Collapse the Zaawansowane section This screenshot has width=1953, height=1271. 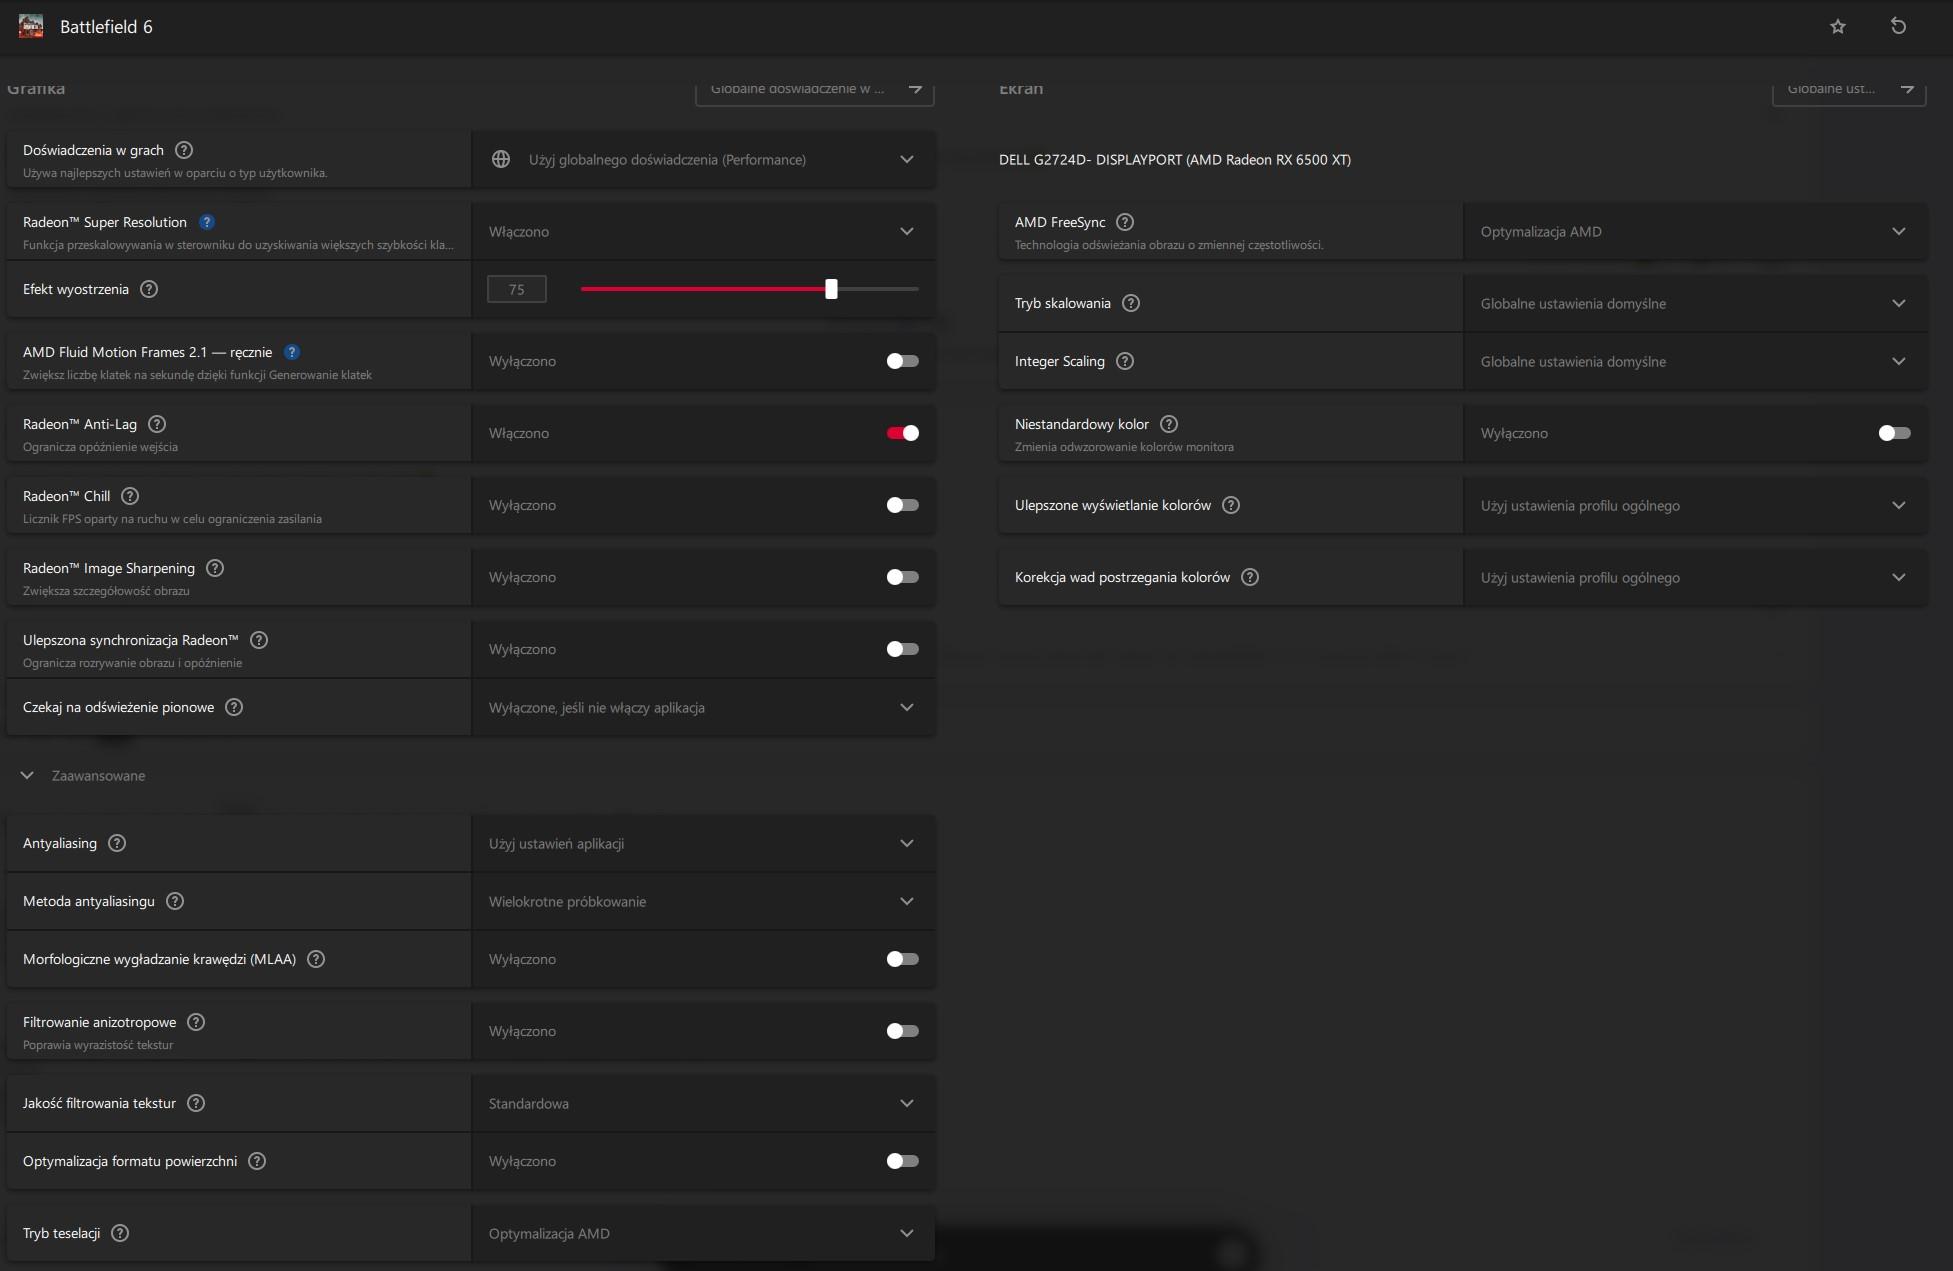28,776
